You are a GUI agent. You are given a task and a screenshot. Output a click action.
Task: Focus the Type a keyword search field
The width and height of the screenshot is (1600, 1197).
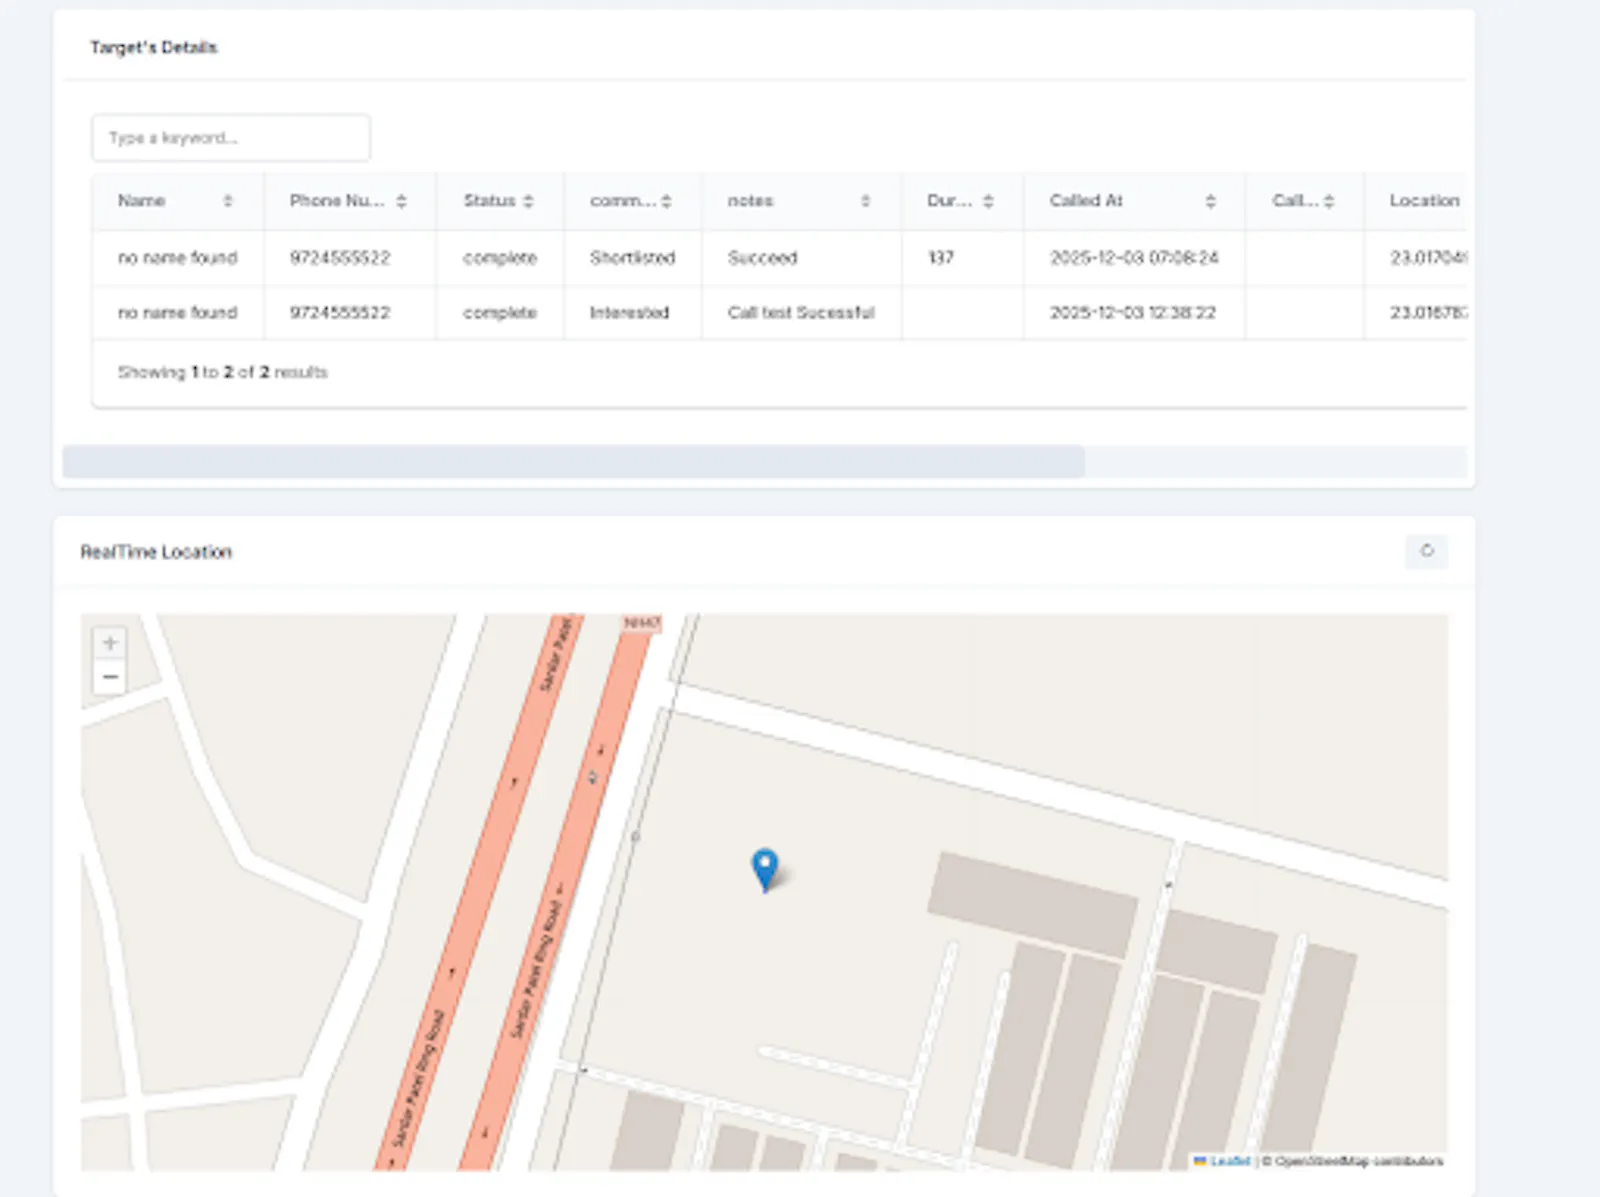coord(231,138)
